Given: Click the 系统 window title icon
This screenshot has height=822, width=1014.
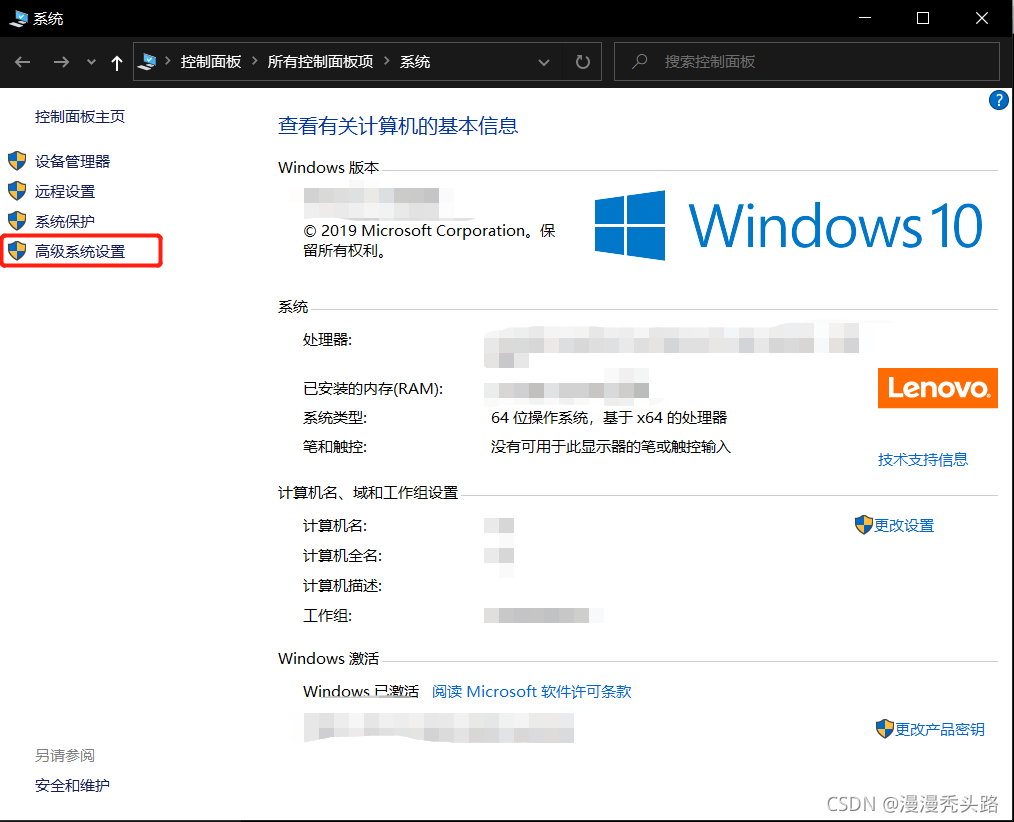Looking at the screenshot, I should click(x=19, y=18).
